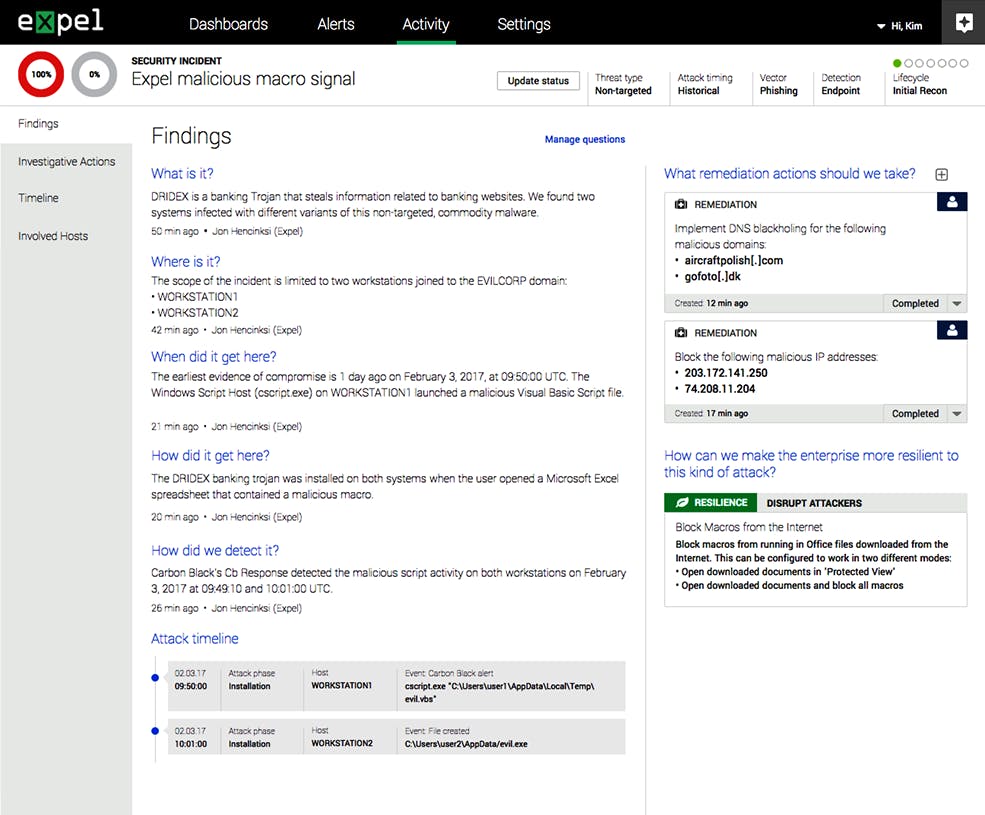985x815 pixels.
Task: Click the Detection Endpoint field
Action: (841, 84)
